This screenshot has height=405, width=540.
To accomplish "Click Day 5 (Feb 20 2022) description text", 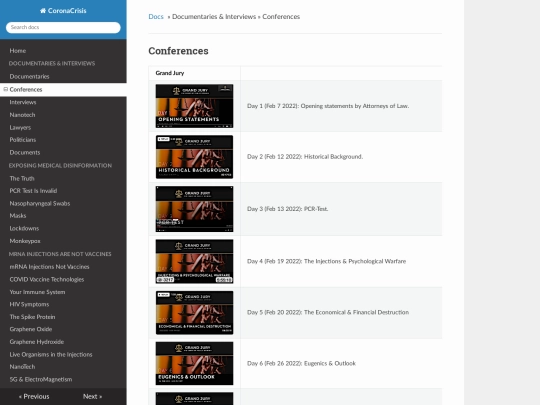I will tap(328, 312).
